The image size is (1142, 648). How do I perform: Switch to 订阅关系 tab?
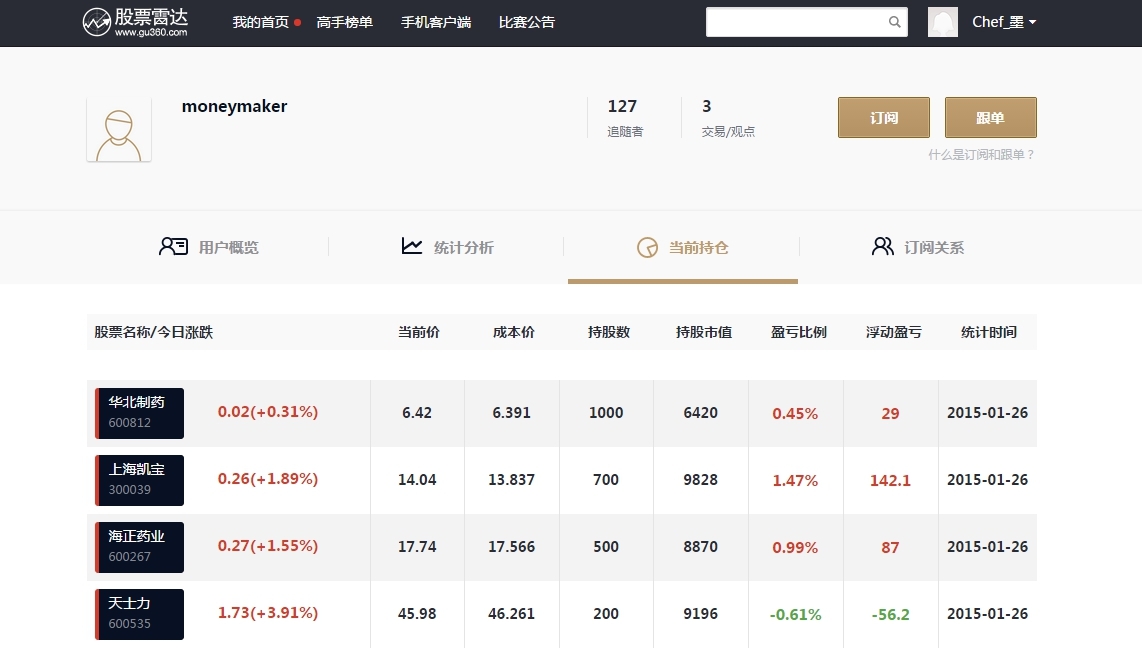click(x=918, y=248)
